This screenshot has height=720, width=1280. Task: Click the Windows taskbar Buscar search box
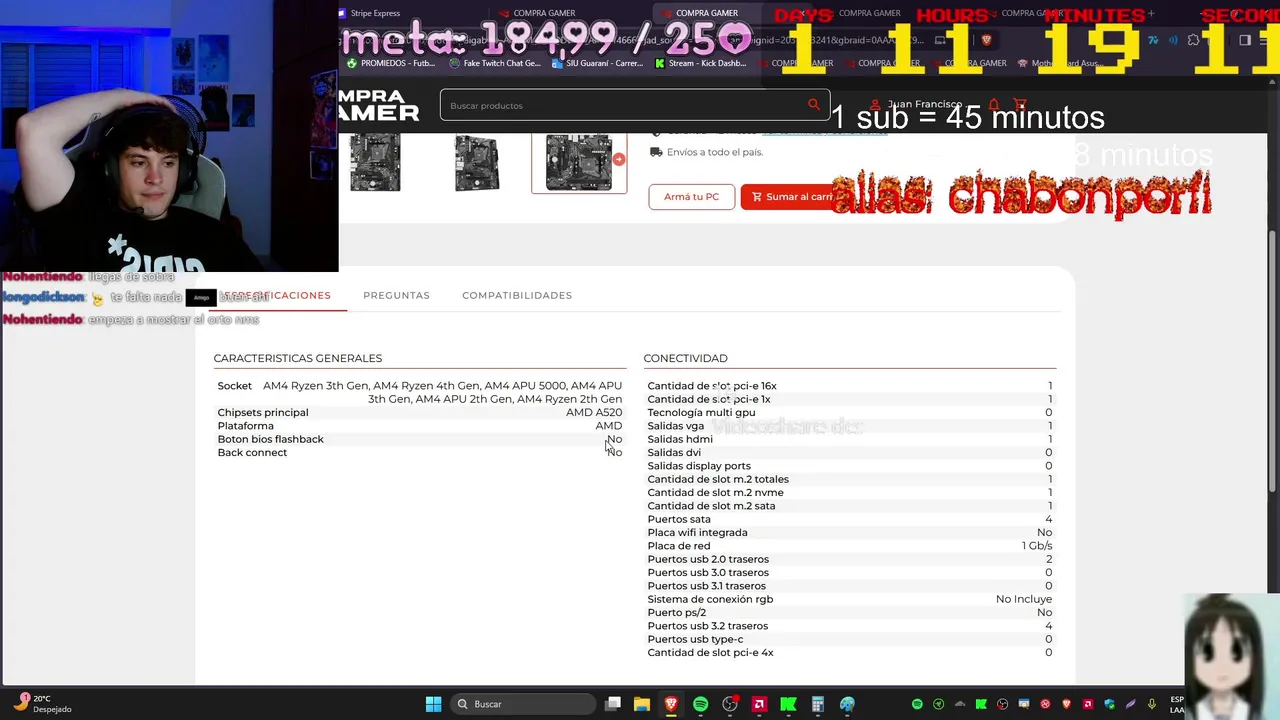[523, 704]
